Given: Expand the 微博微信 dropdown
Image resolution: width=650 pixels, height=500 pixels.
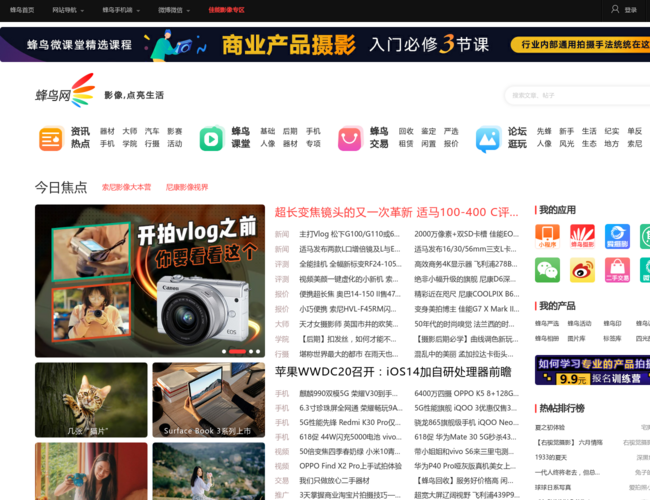Looking at the screenshot, I should click(172, 9).
